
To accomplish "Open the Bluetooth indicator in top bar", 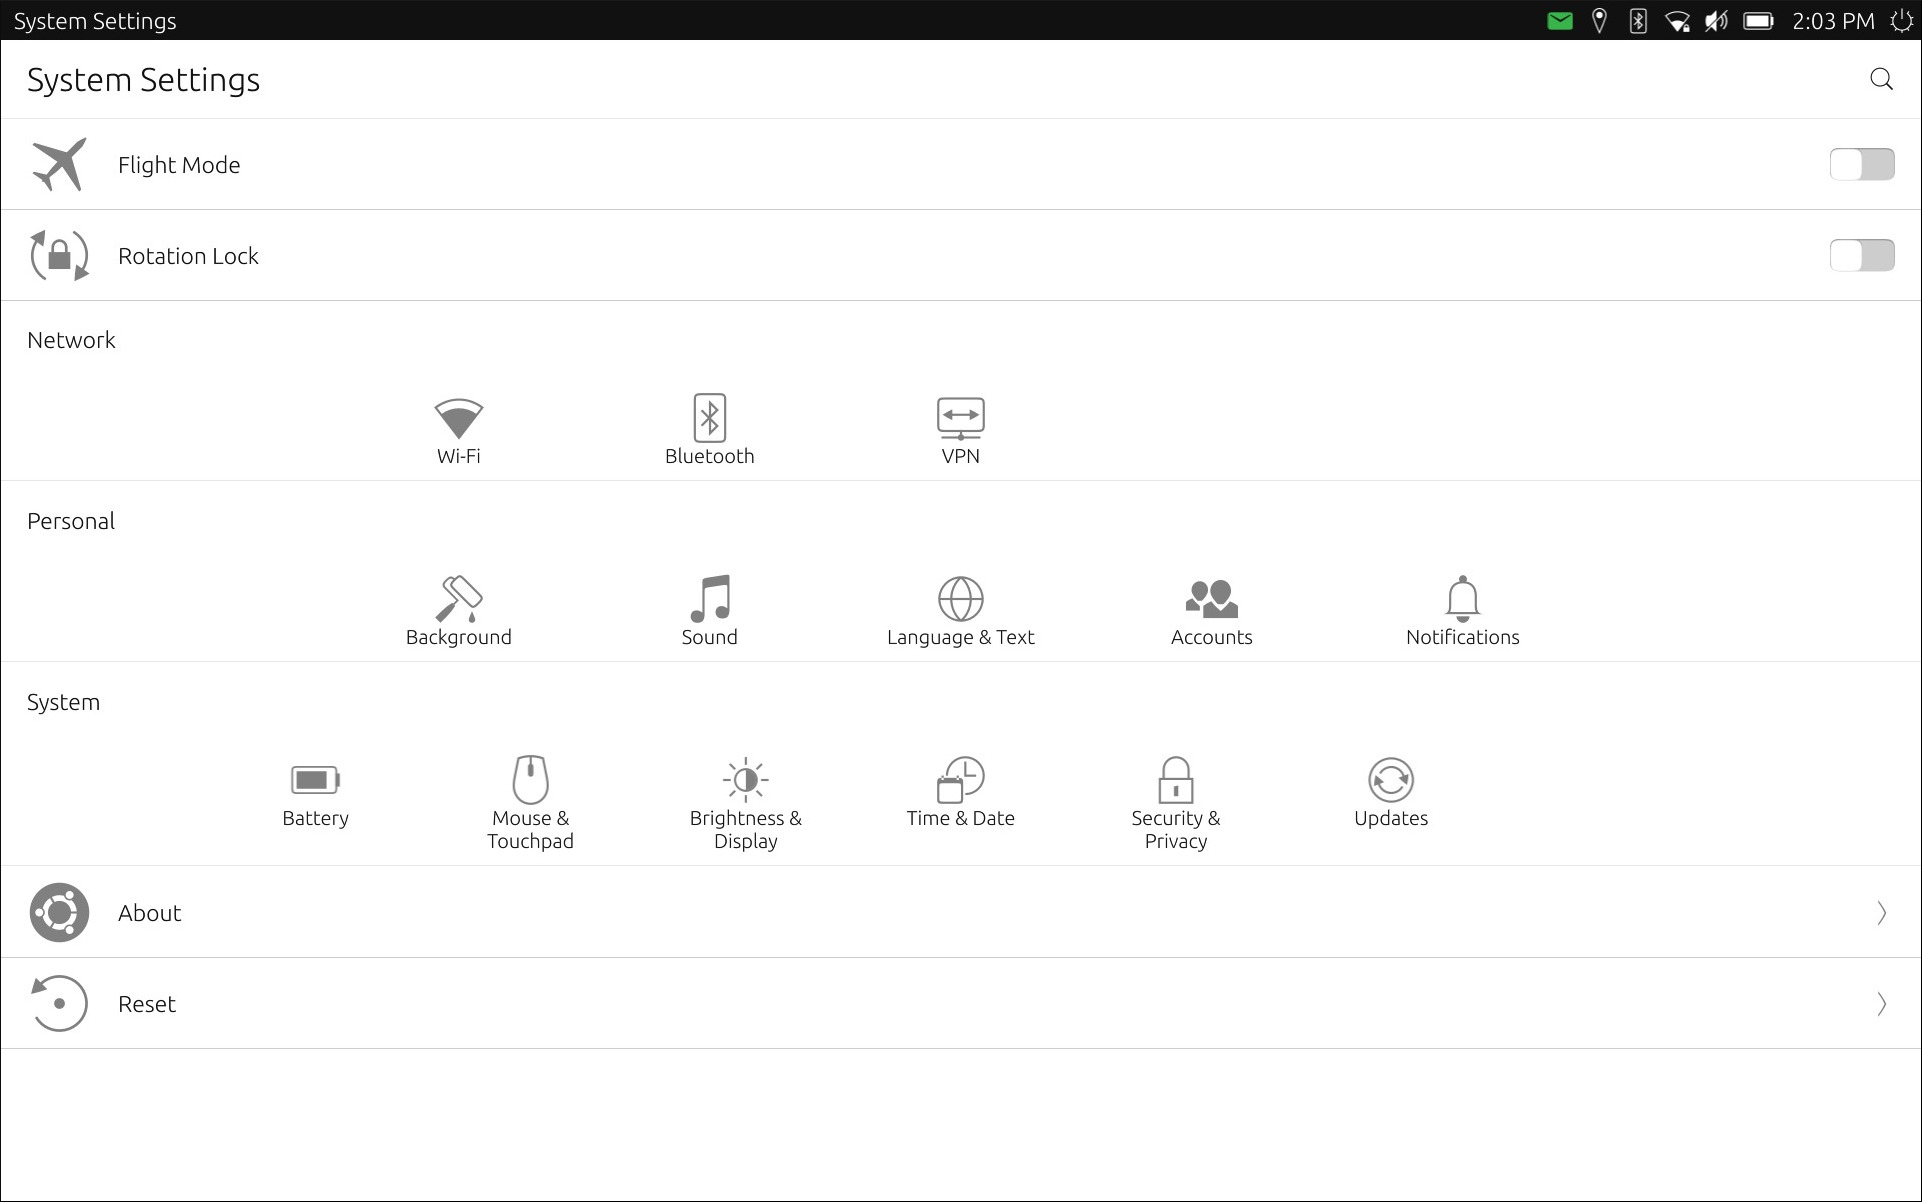I will point(1638,21).
